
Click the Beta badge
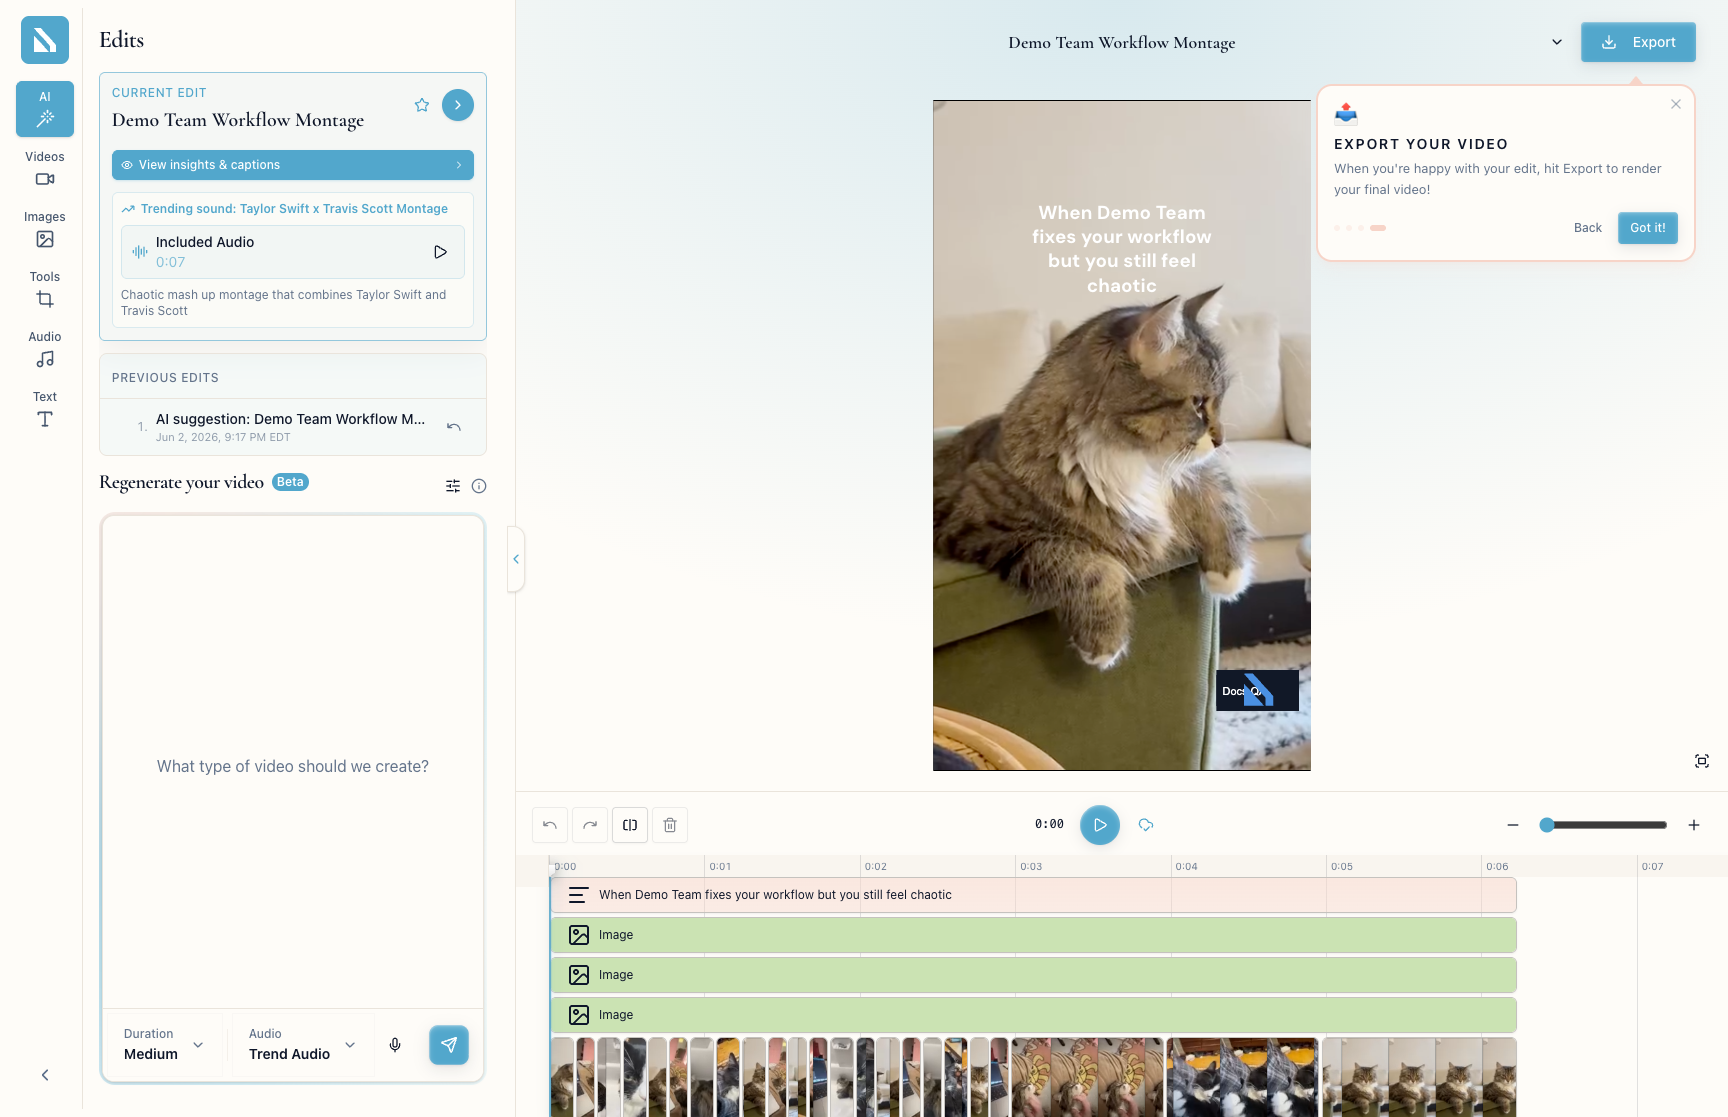[290, 482]
